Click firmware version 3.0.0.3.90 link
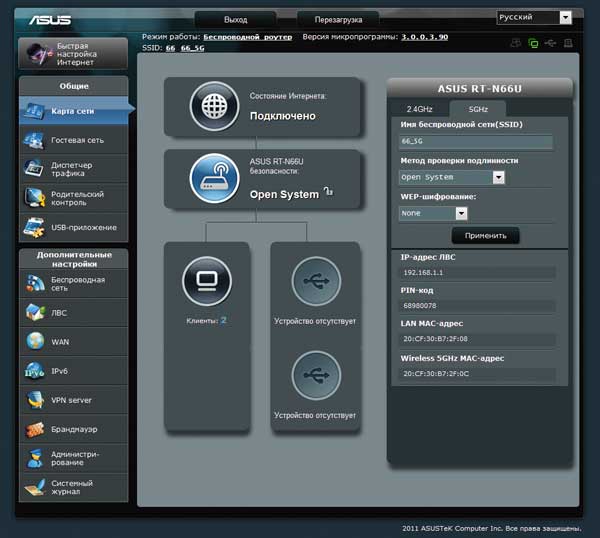Image resolution: width=600 pixels, height=538 pixels. [x=424, y=37]
